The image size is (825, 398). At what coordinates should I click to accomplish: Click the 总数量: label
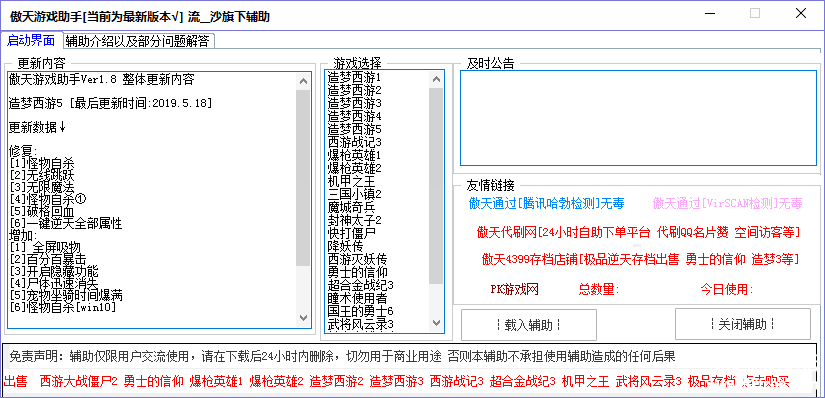[599, 289]
